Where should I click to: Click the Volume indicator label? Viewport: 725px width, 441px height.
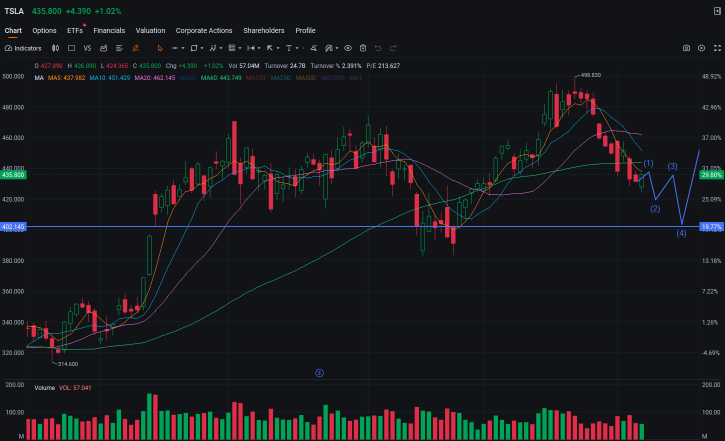[x=44, y=388]
